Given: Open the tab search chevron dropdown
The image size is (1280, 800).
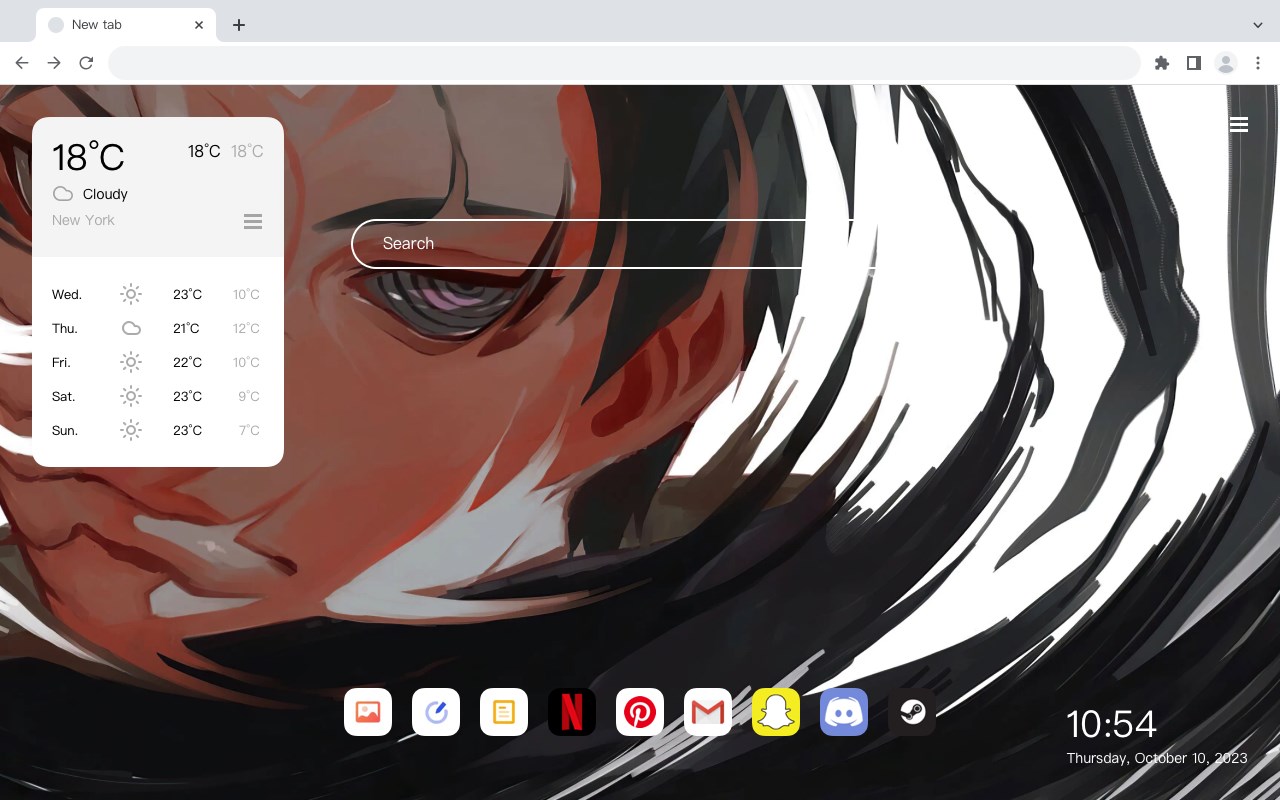Looking at the screenshot, I should (1258, 25).
